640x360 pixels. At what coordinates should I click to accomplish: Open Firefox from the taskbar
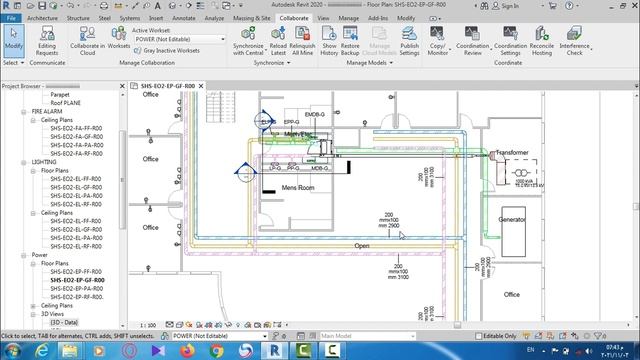(x=187, y=351)
